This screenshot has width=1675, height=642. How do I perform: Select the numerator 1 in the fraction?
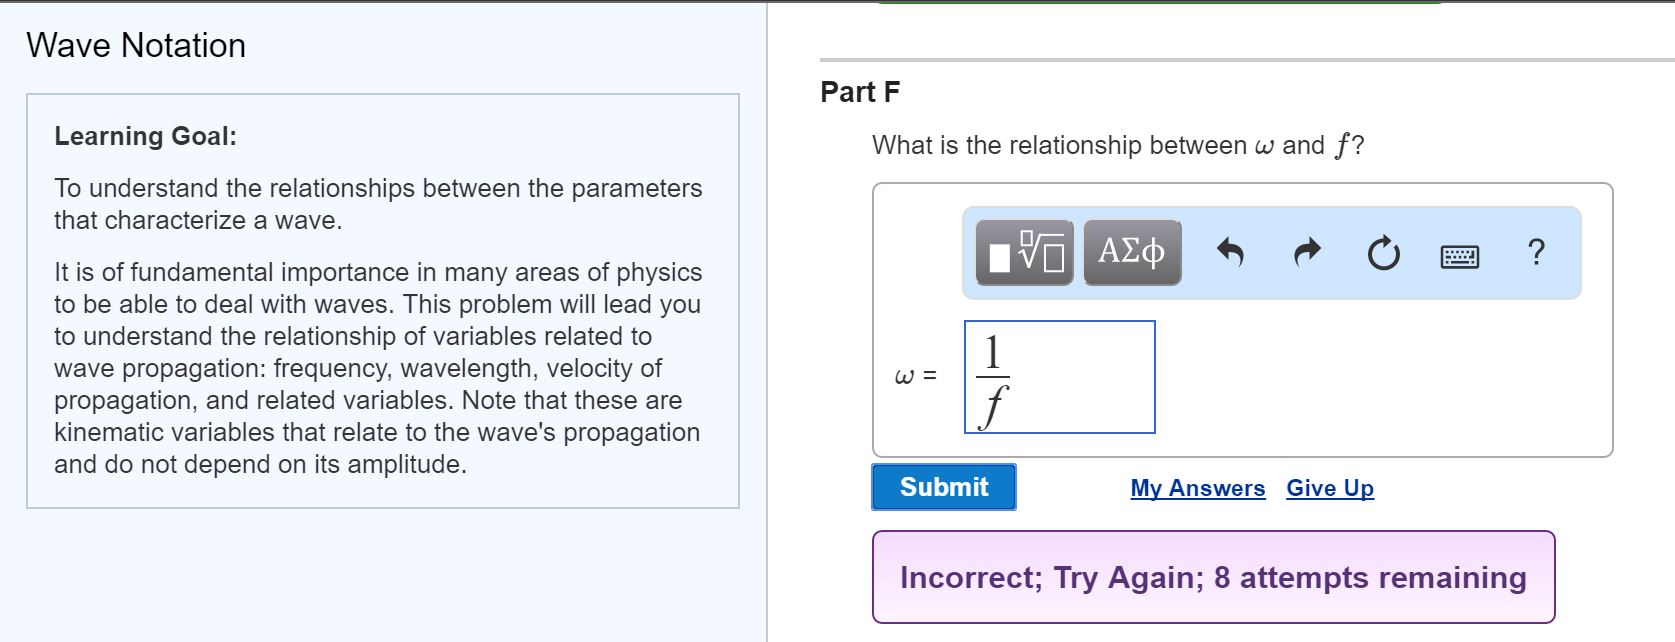pyautogui.click(x=991, y=351)
